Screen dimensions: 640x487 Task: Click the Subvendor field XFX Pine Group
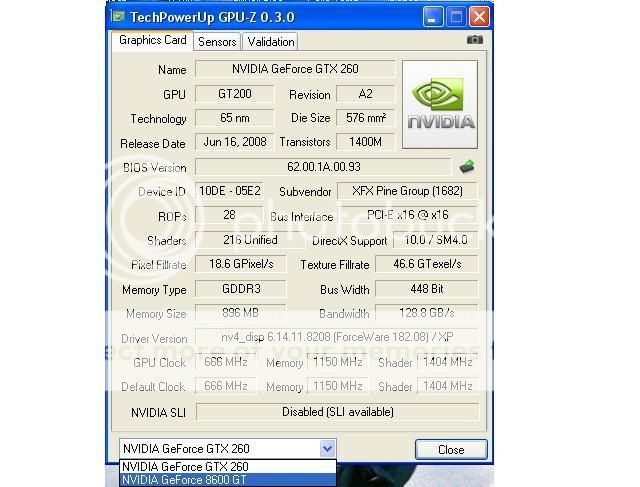[x=407, y=191]
